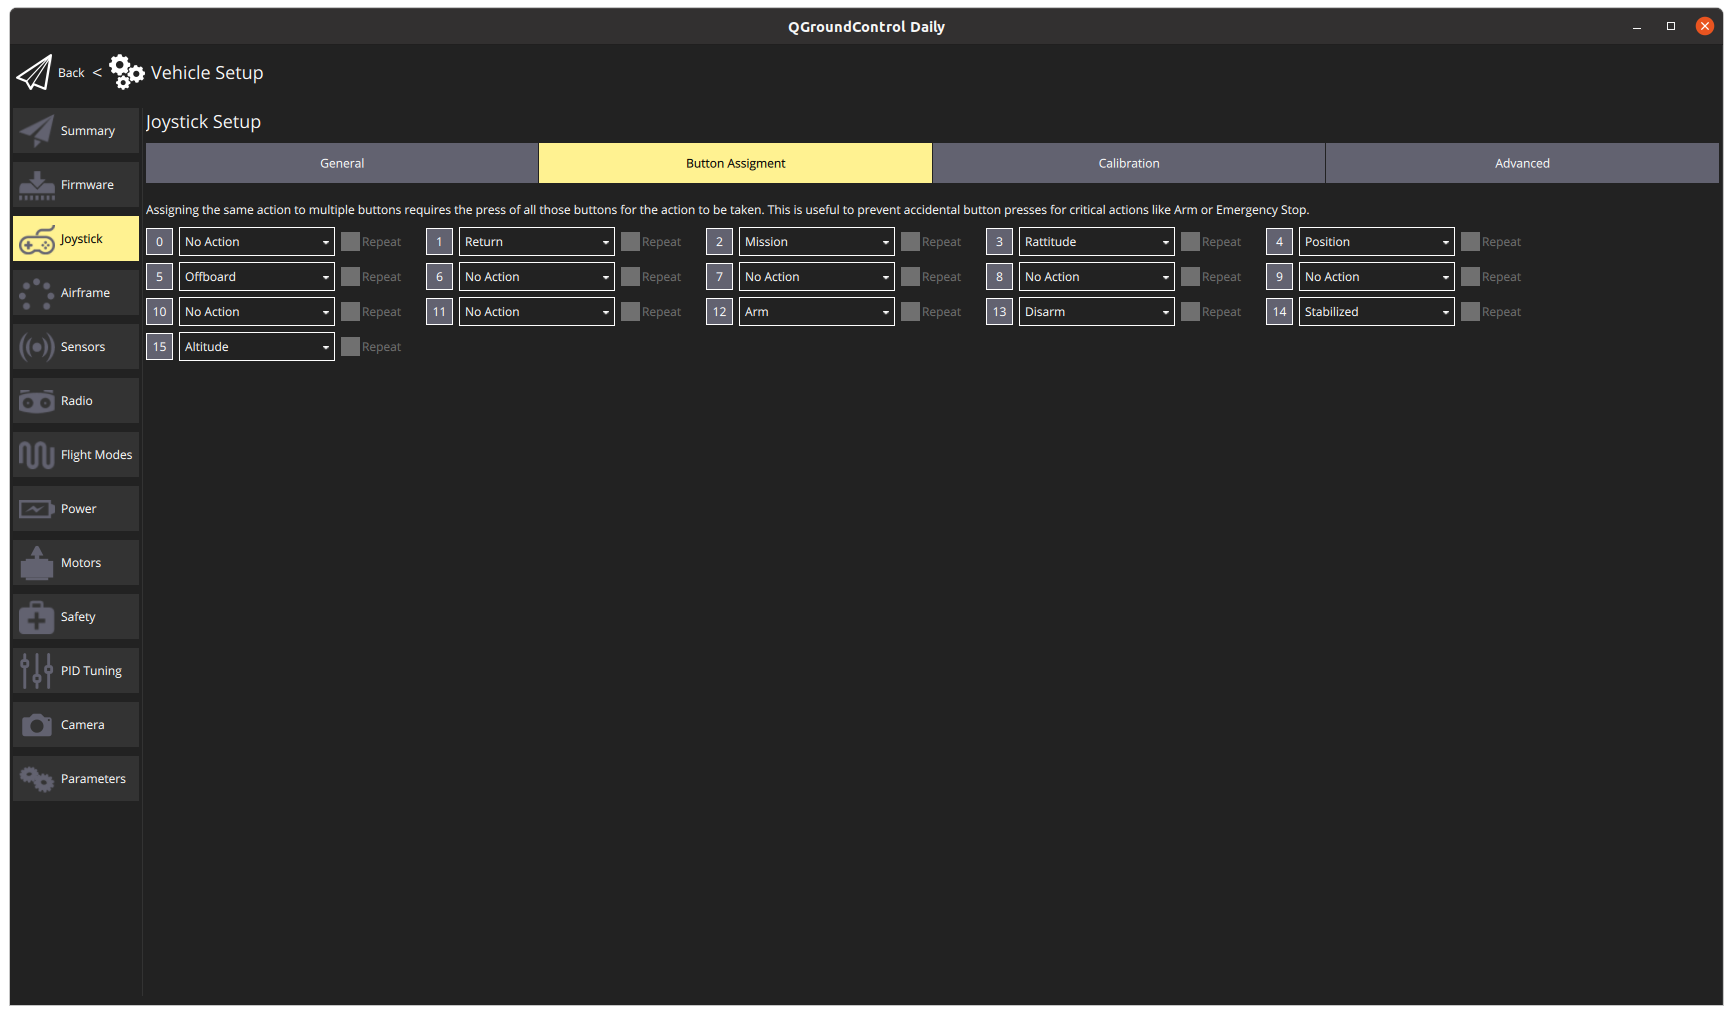
Task: Click the PID Tuning label
Action: pos(91,671)
